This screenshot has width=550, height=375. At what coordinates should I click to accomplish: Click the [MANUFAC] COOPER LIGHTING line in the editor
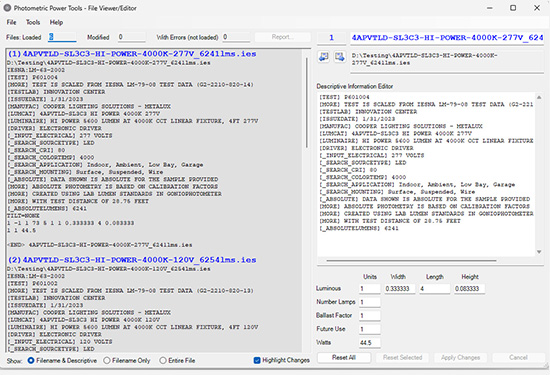tap(401, 126)
